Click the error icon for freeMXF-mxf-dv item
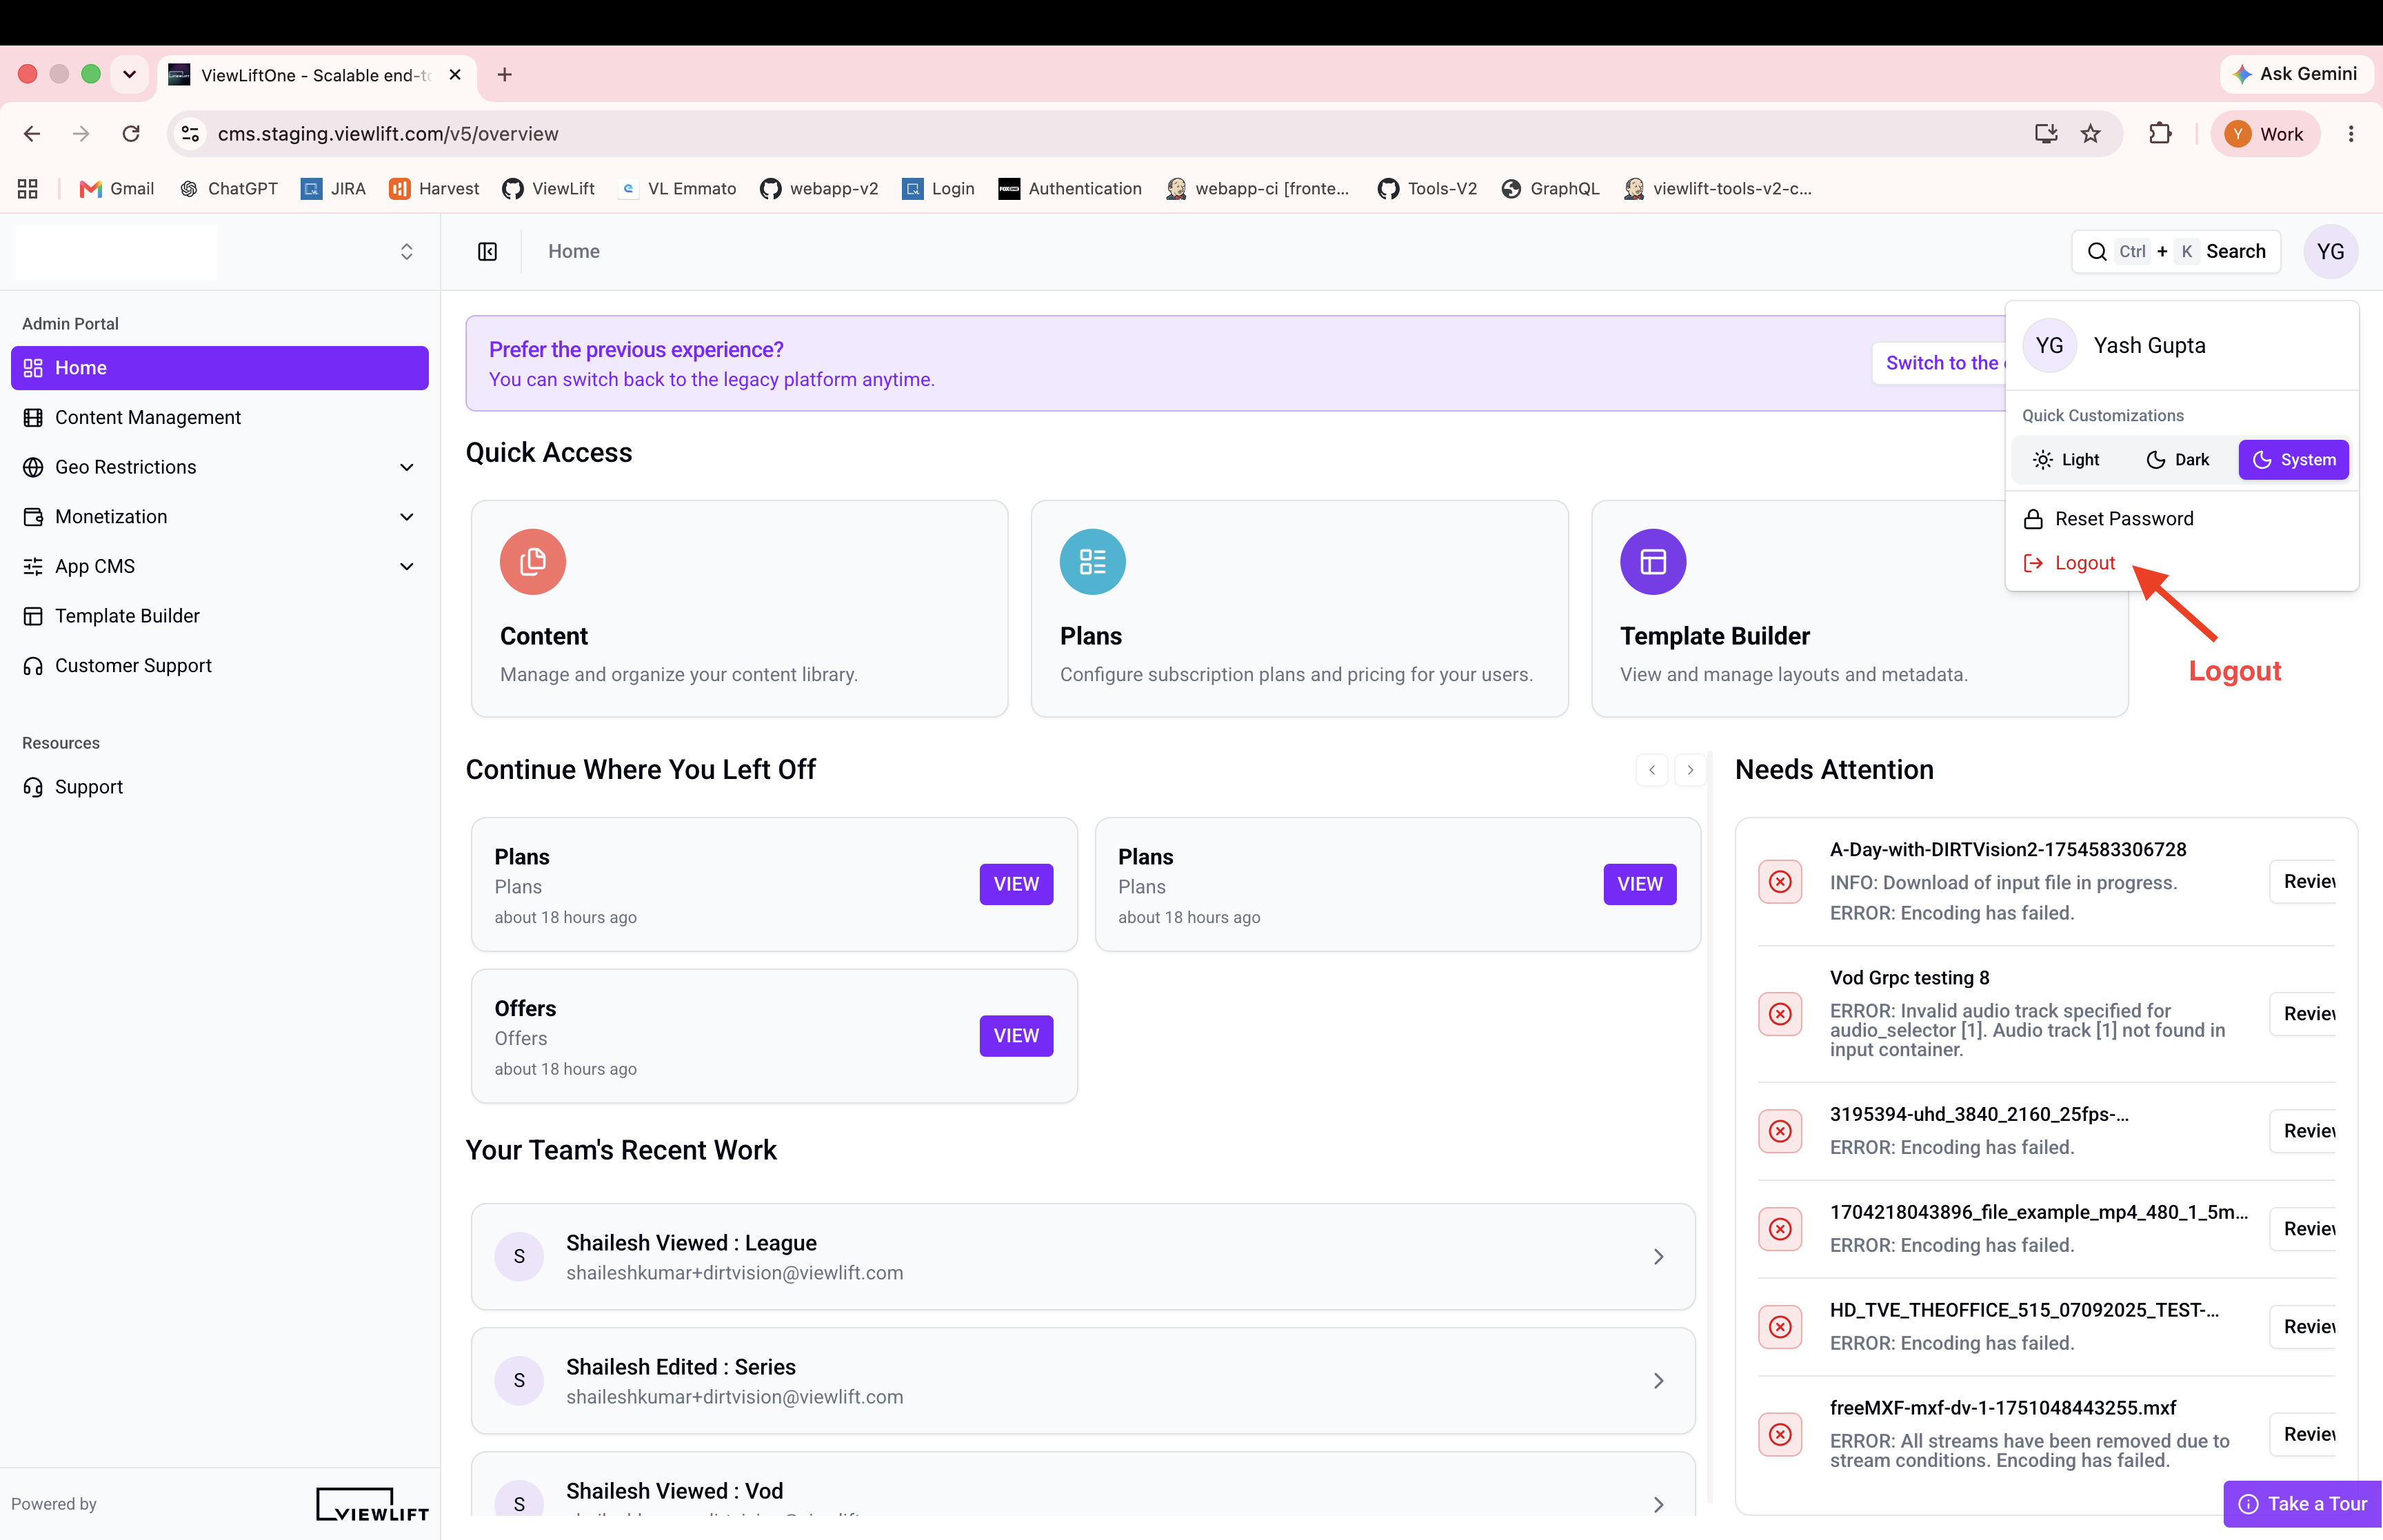Screen dimensions: 2383x1540 1780,1435
